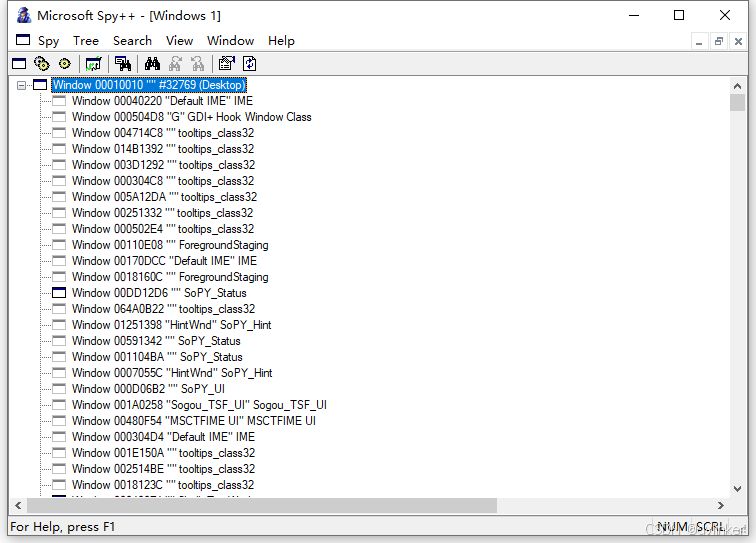Open the Window menu
This screenshot has width=756, height=543.
point(230,41)
